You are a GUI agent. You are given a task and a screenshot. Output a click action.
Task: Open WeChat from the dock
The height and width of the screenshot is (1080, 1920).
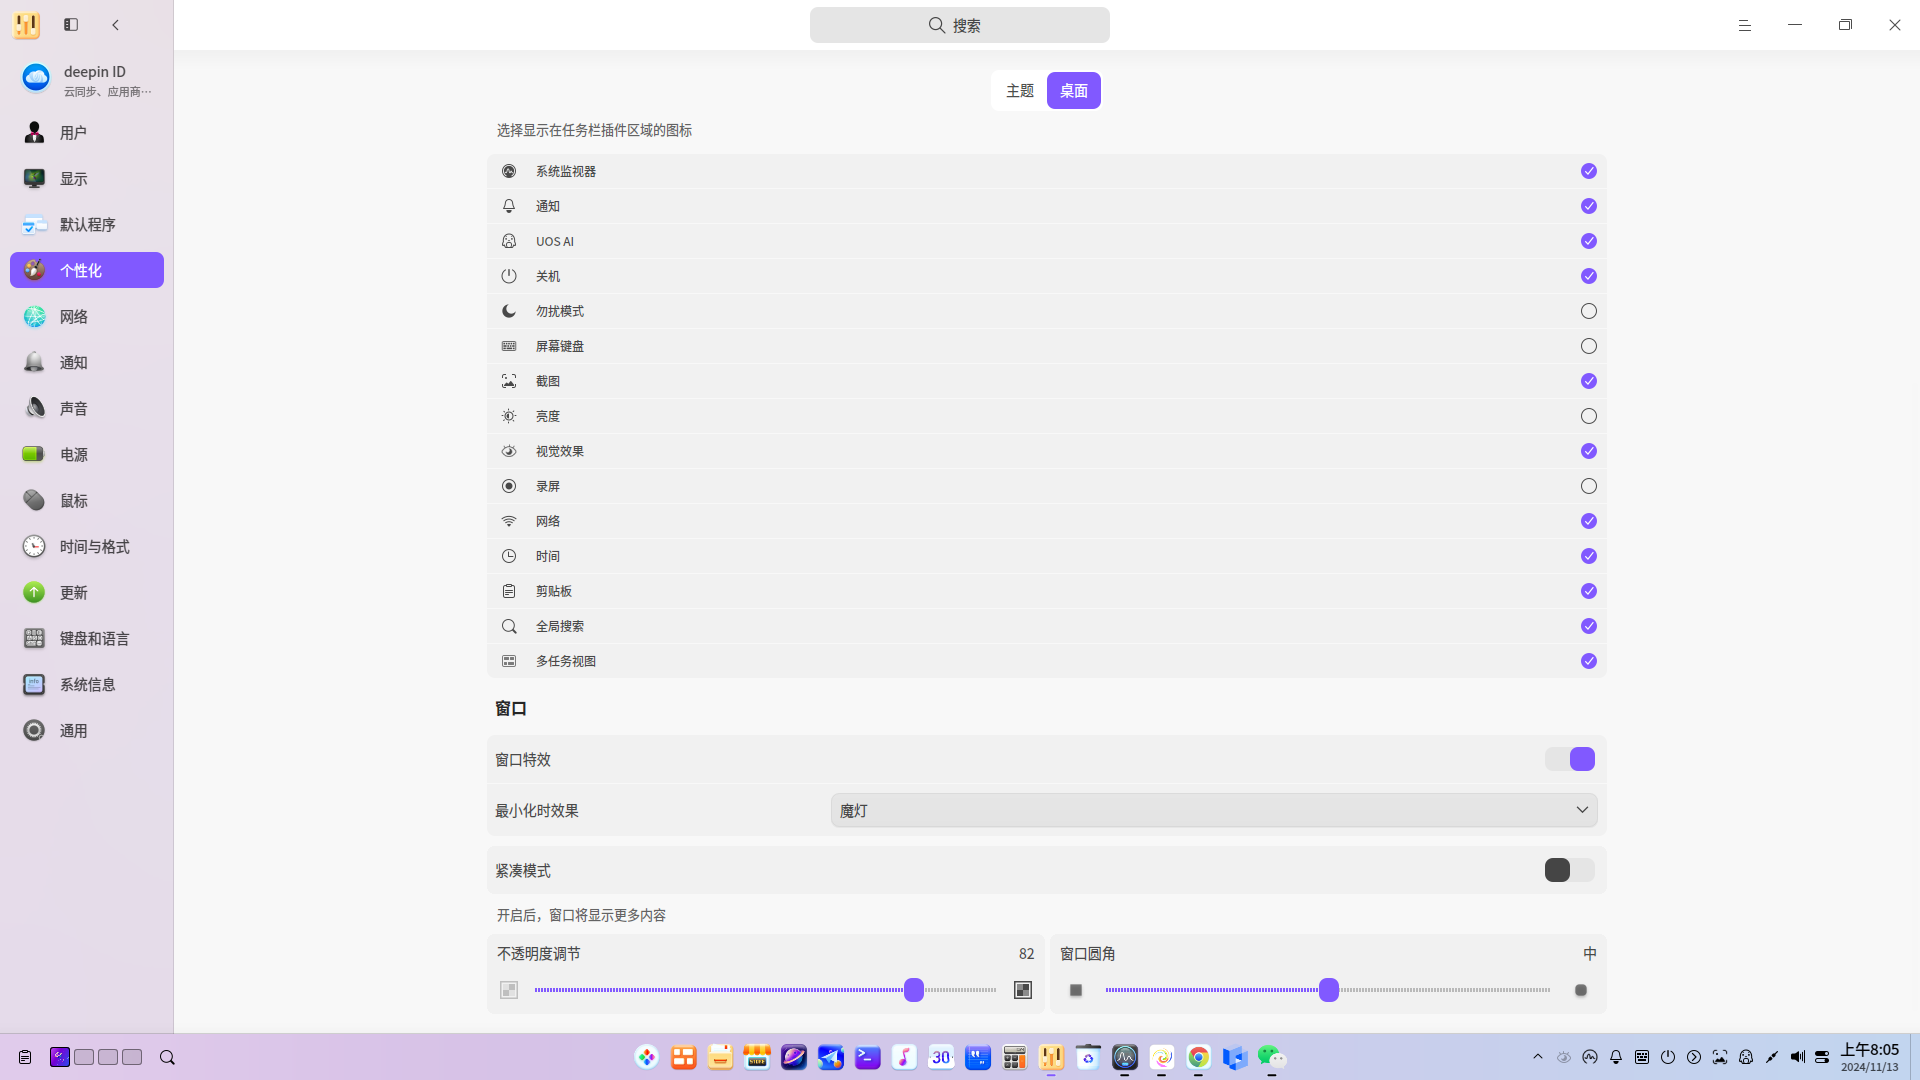tap(1272, 1057)
